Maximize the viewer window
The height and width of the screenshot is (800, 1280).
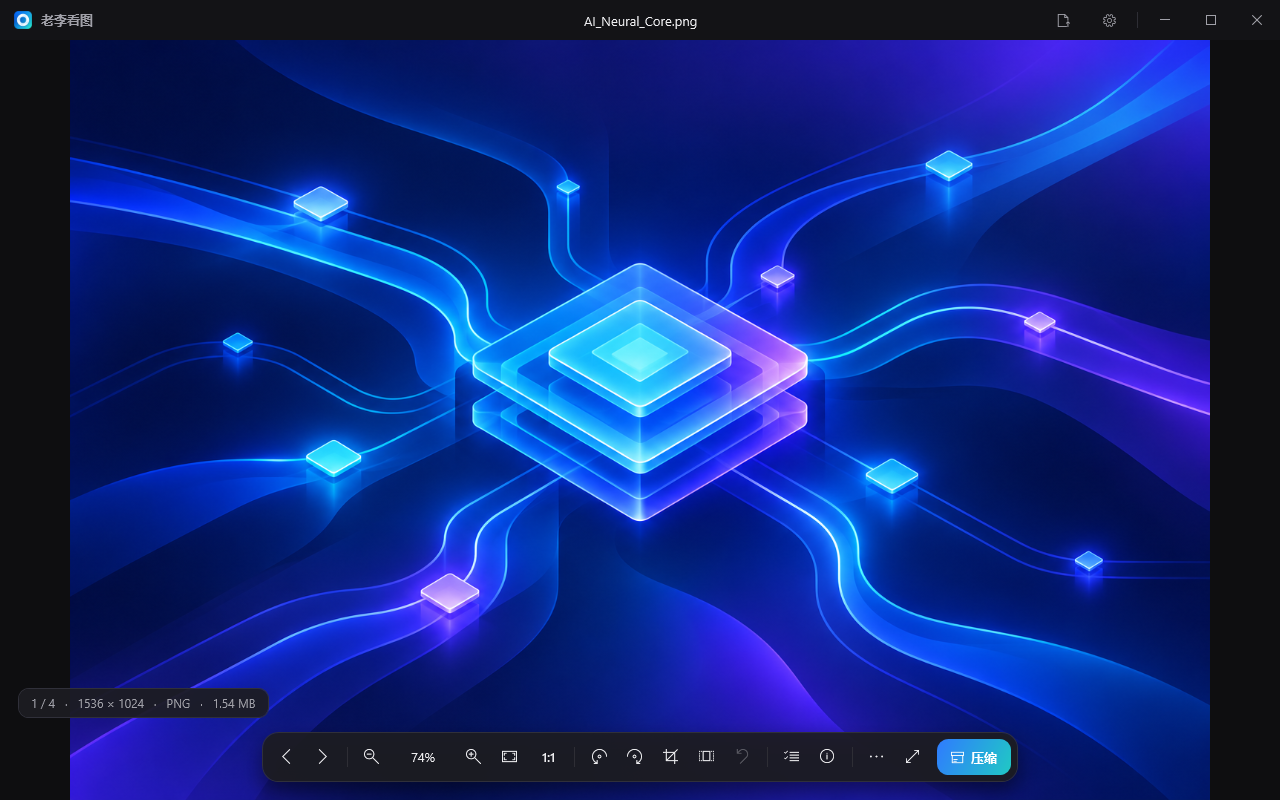tap(1211, 20)
